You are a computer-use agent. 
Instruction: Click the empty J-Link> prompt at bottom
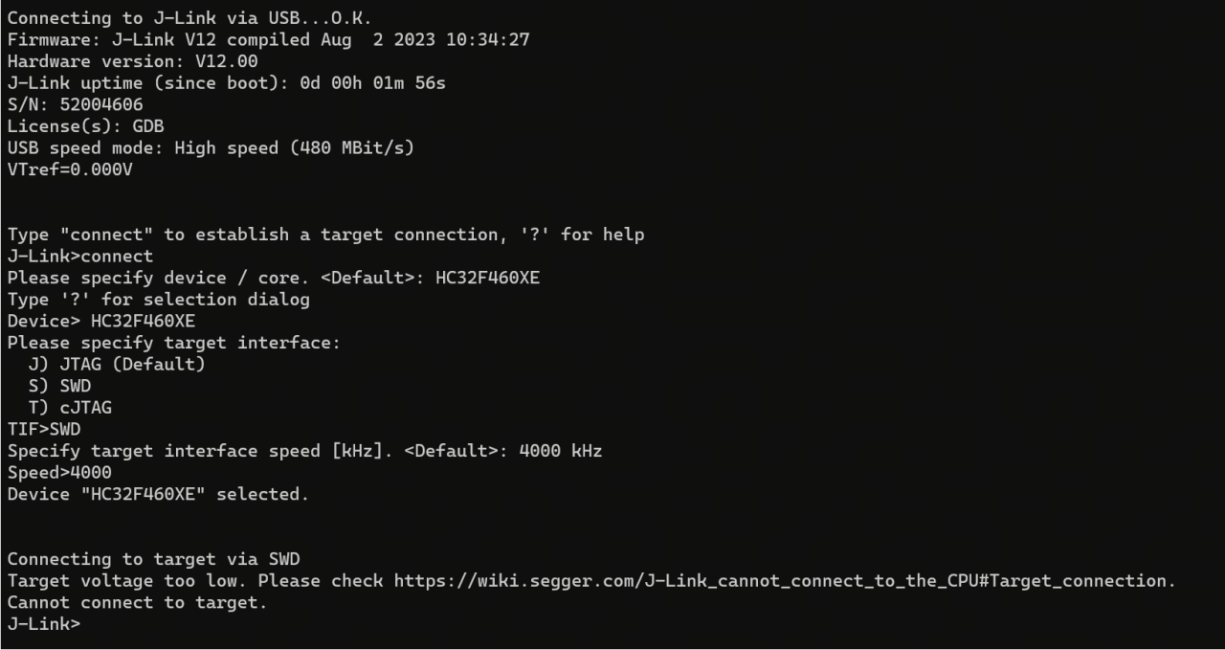[x=43, y=624]
